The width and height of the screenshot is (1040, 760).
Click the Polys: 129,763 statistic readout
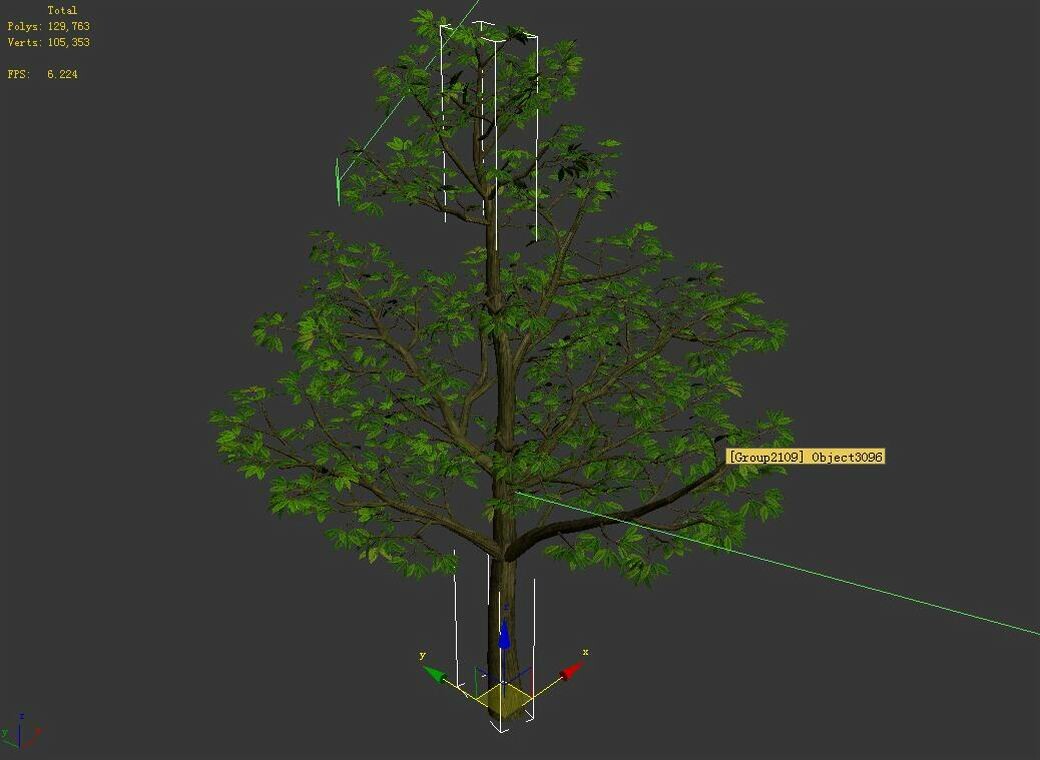(x=48, y=27)
